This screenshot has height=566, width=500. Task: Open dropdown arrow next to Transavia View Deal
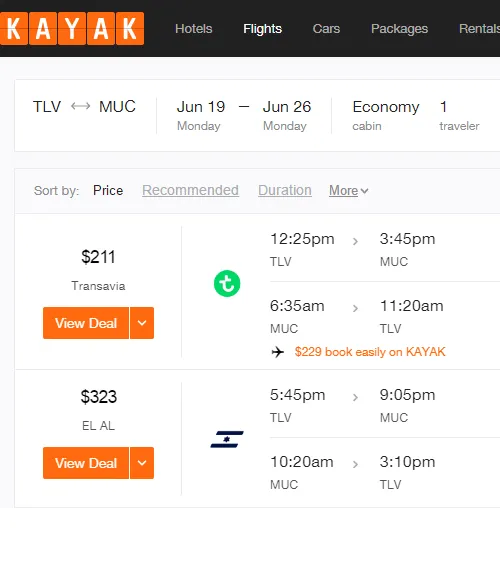coord(142,323)
